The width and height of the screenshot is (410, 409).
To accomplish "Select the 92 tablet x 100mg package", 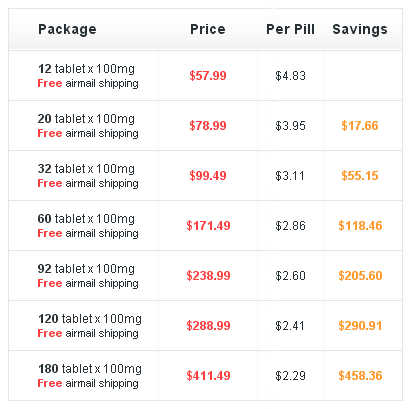I will click(86, 269).
